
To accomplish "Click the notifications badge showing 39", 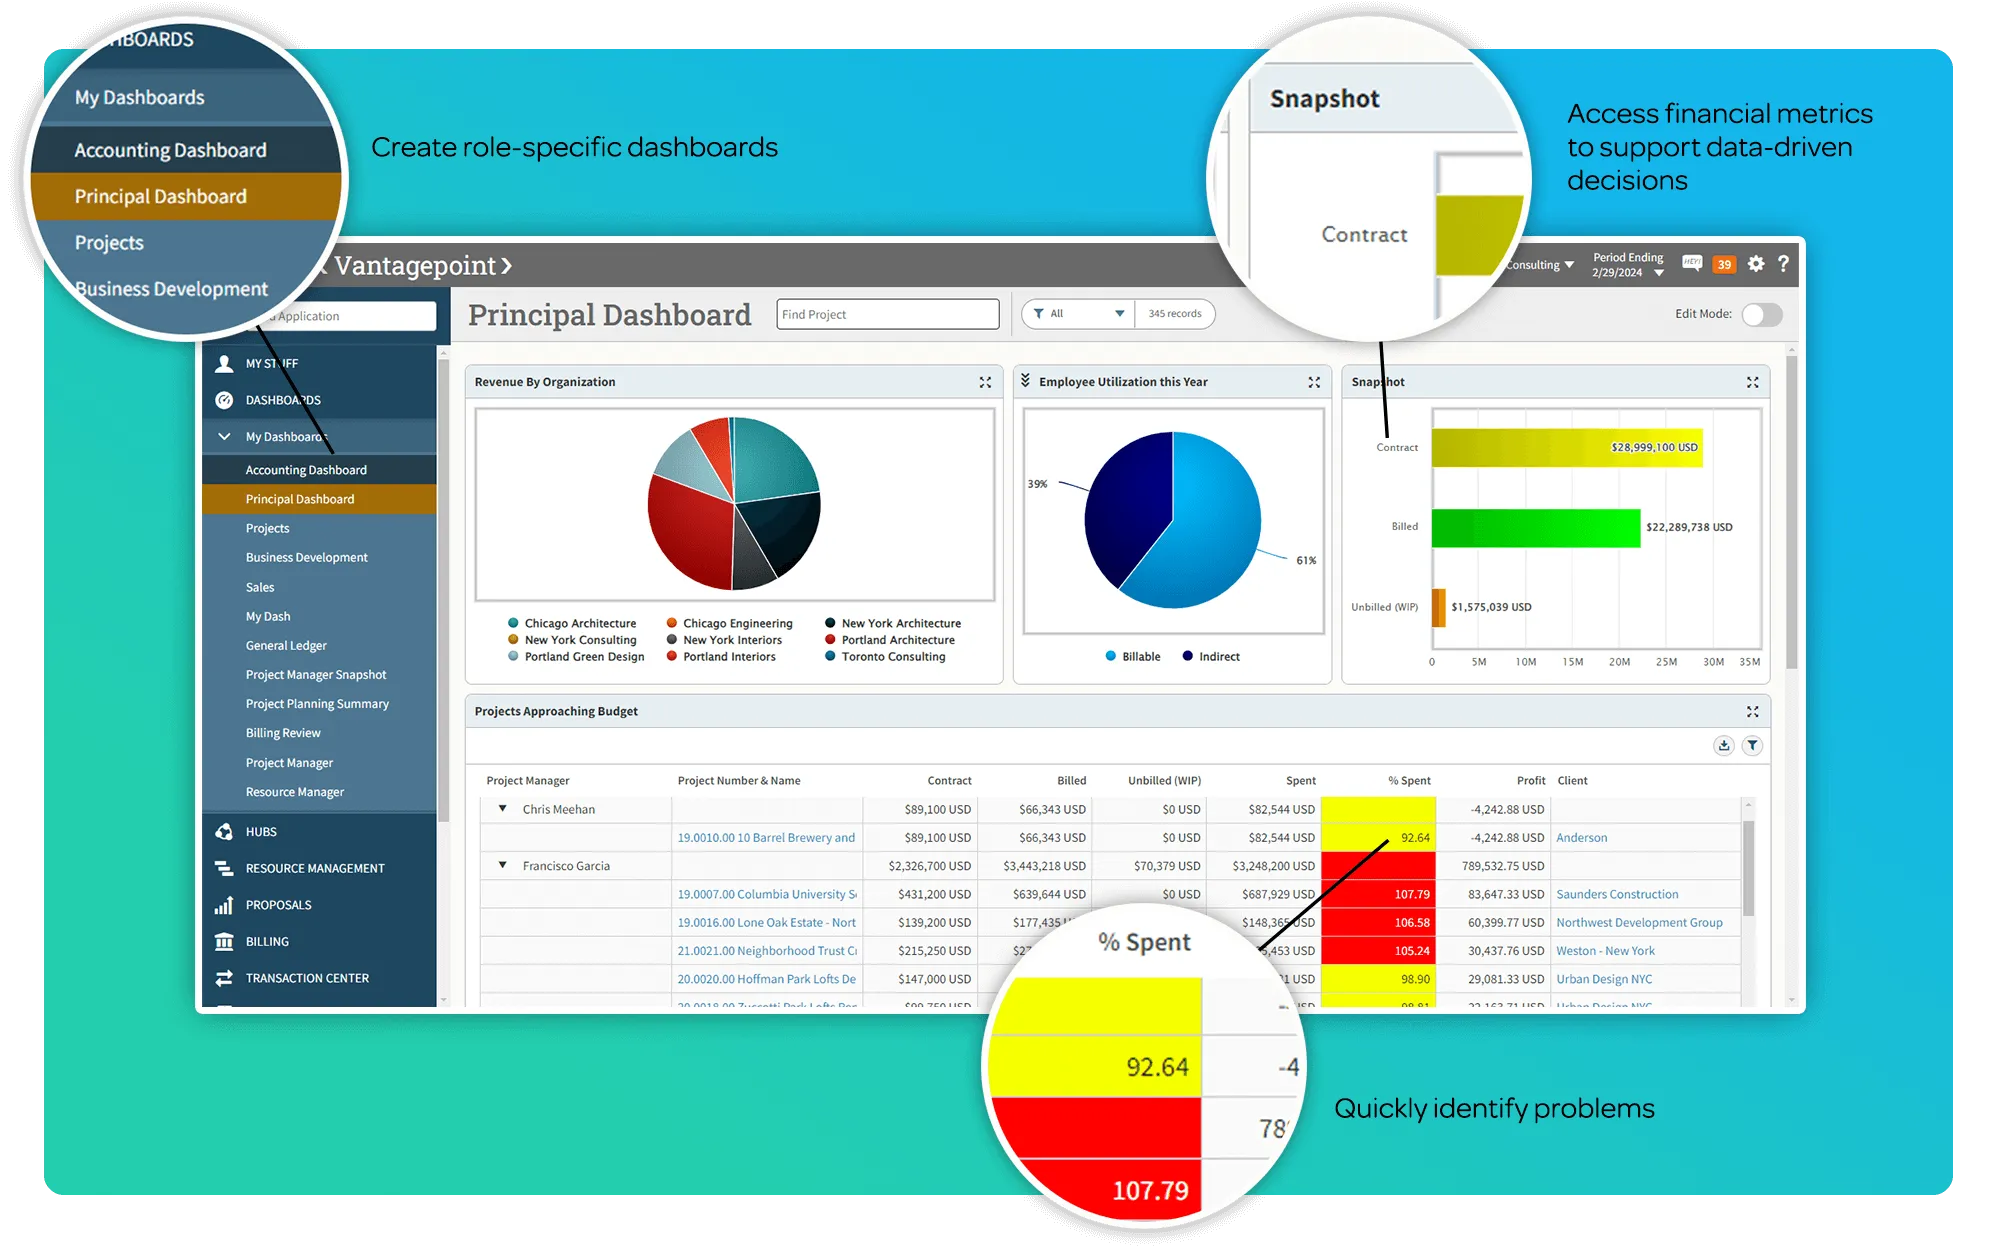I will [x=1724, y=265].
